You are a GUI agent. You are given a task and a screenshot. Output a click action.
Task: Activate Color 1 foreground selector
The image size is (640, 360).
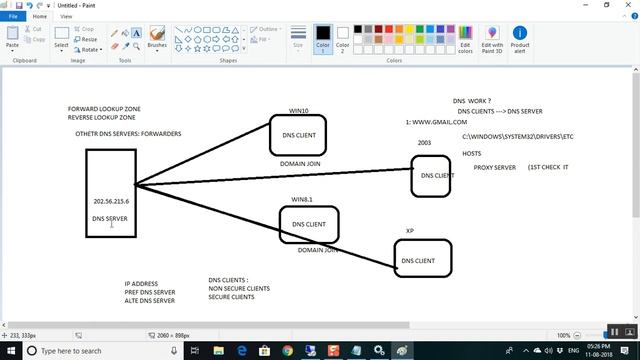coord(323,39)
